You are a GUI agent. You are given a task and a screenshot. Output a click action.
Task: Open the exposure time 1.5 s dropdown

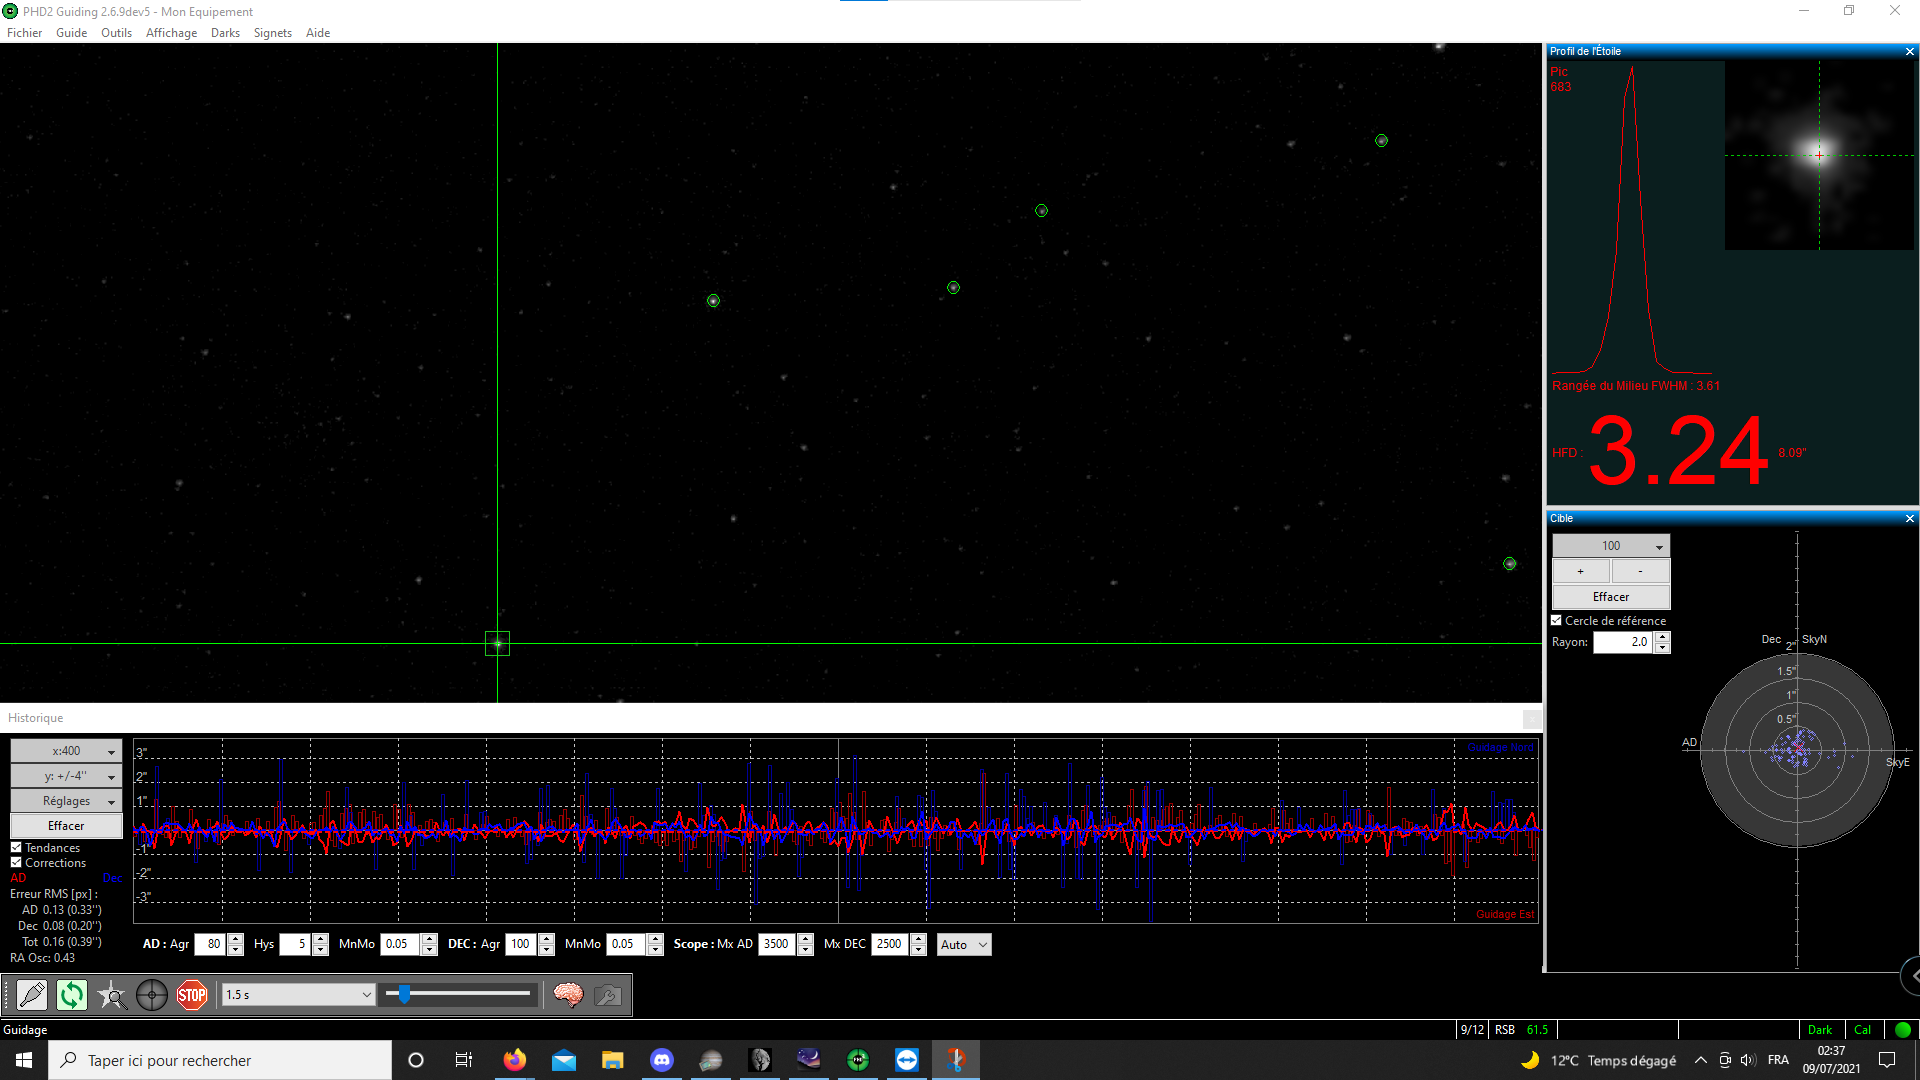point(298,995)
